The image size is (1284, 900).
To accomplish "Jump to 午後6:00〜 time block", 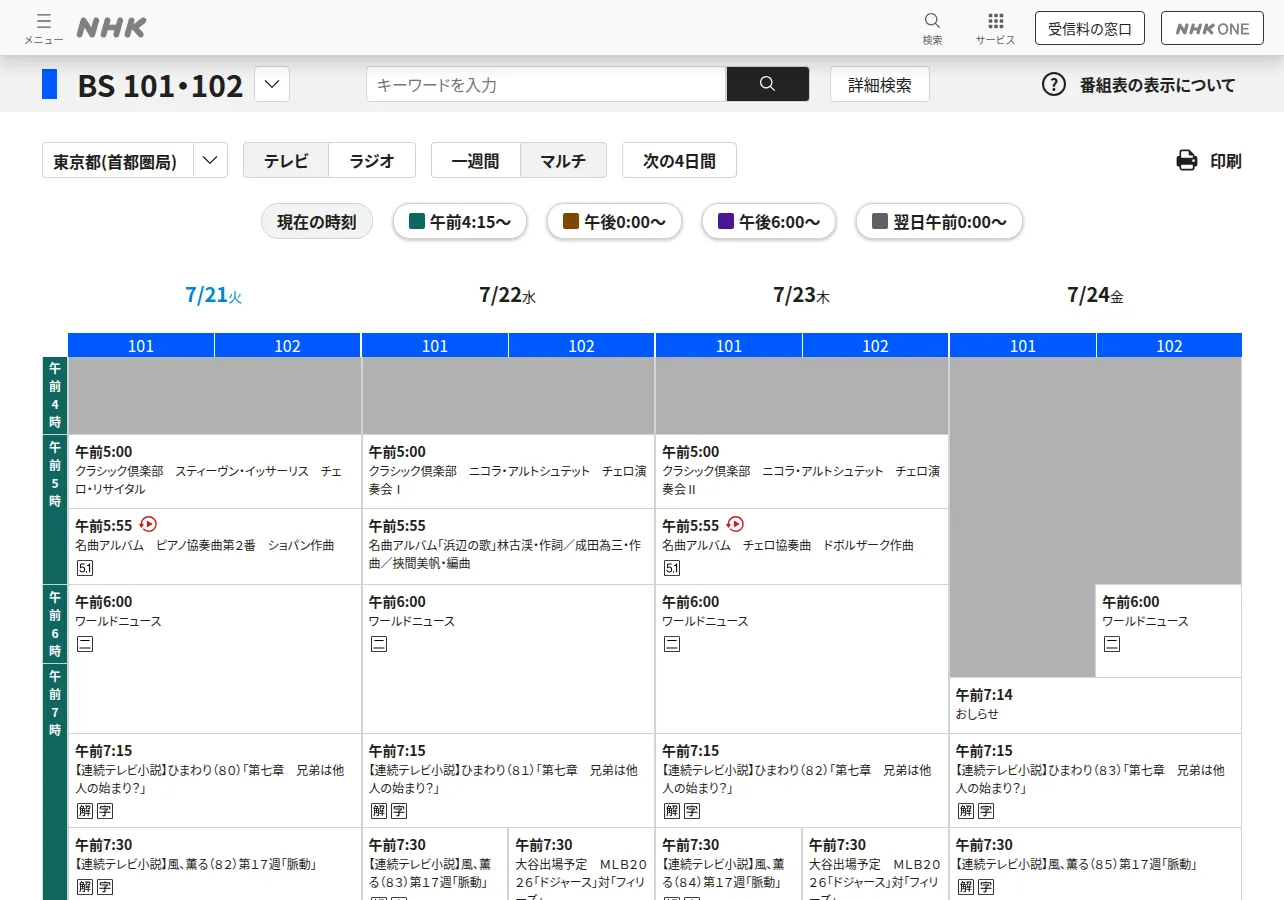I will coord(768,222).
